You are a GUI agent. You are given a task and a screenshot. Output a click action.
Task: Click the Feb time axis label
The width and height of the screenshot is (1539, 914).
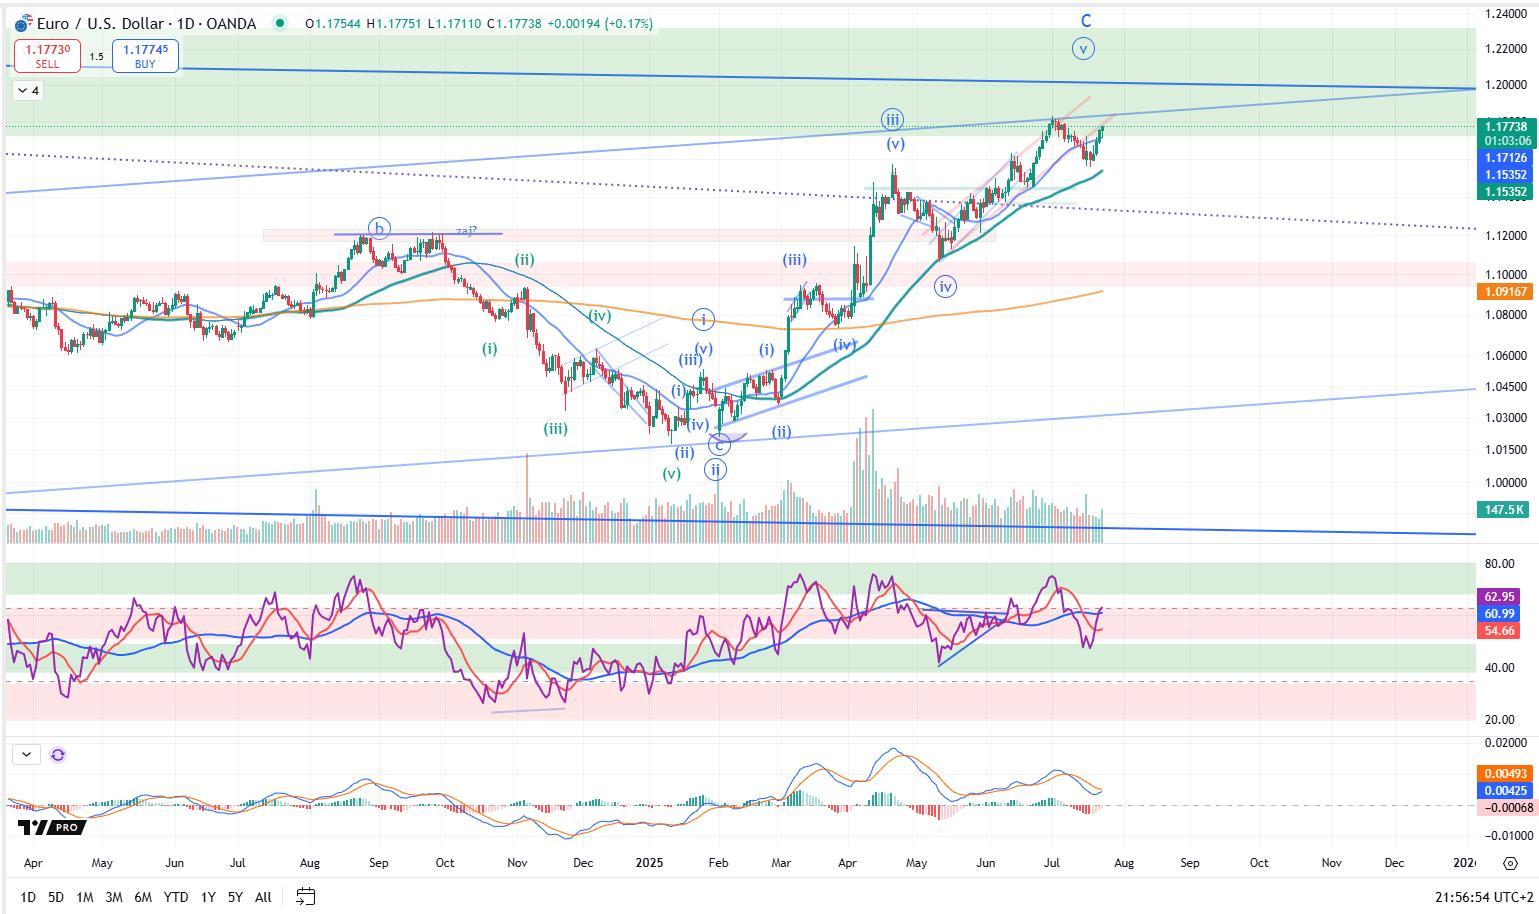718,862
